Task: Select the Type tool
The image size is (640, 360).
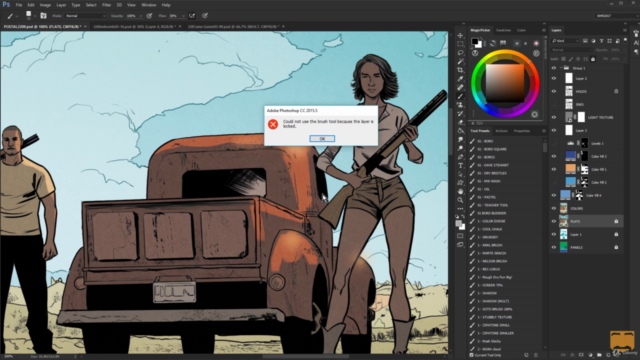Action: click(460, 165)
